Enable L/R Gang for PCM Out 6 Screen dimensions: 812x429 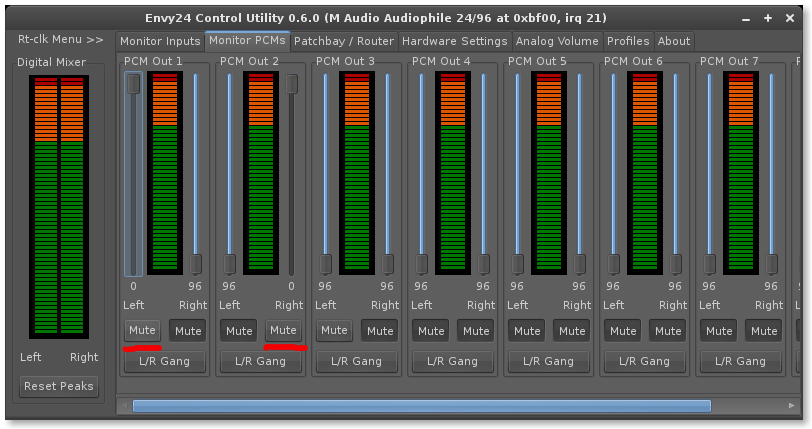644,361
